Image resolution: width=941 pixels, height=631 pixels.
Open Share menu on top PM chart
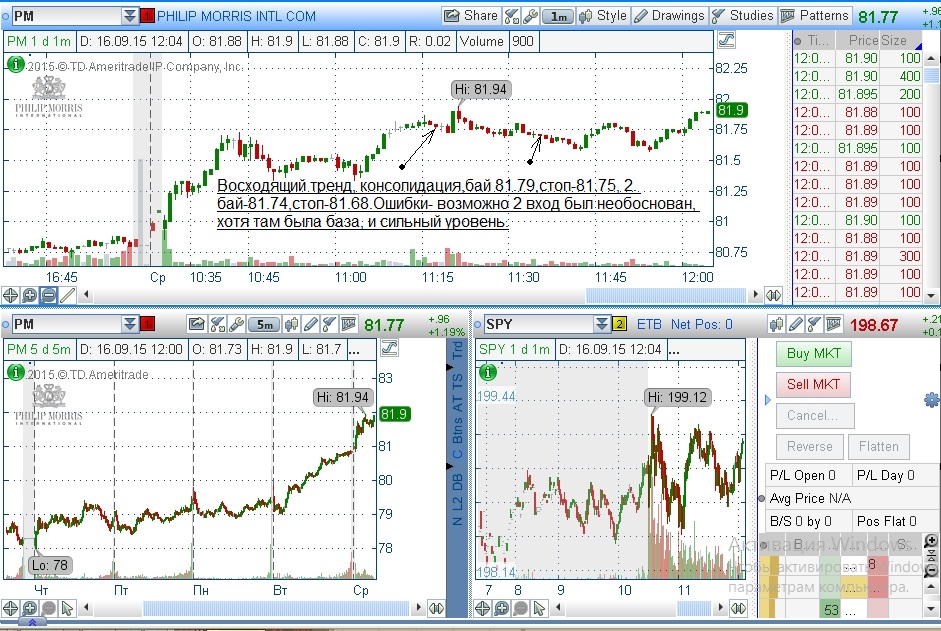(471, 16)
